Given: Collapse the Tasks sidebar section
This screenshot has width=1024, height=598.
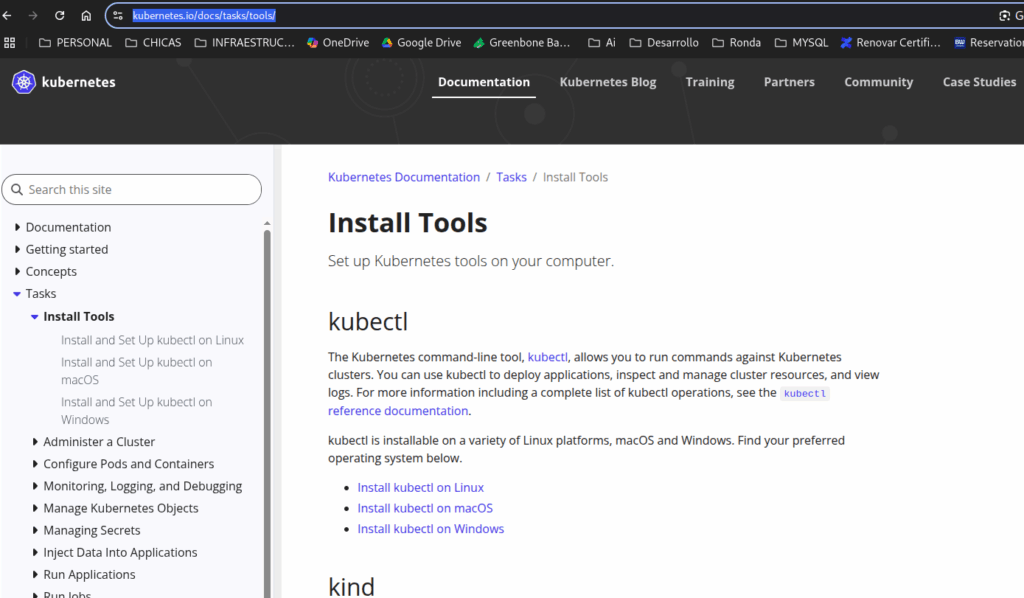Looking at the screenshot, I should pyautogui.click(x=17, y=294).
